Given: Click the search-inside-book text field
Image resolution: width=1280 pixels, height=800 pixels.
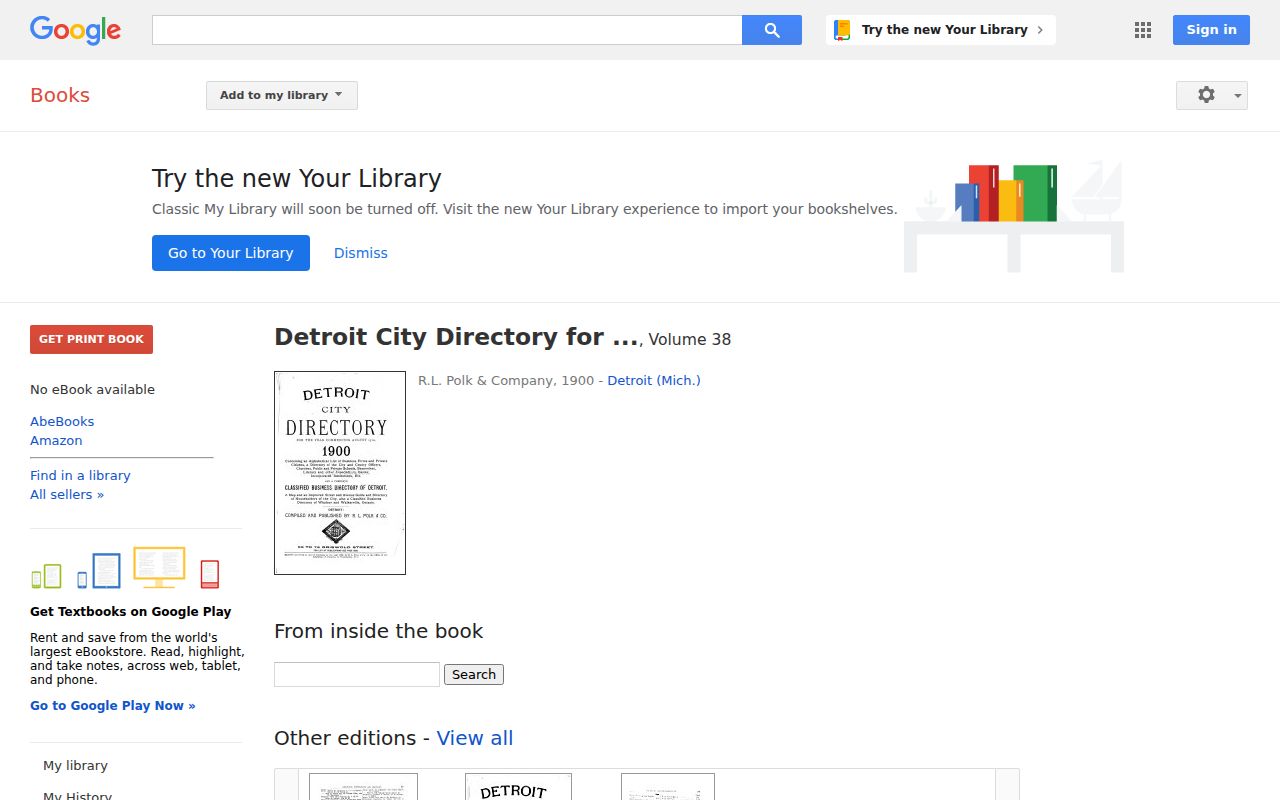Looking at the screenshot, I should point(357,675).
